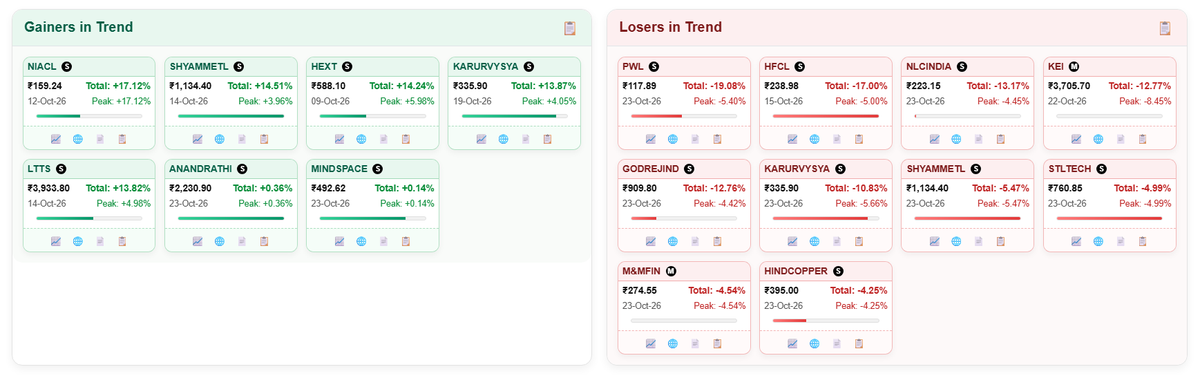Click the clipboard icon on Losers SHYAMMETL card
1200x378 pixels.
[x=1001, y=241]
